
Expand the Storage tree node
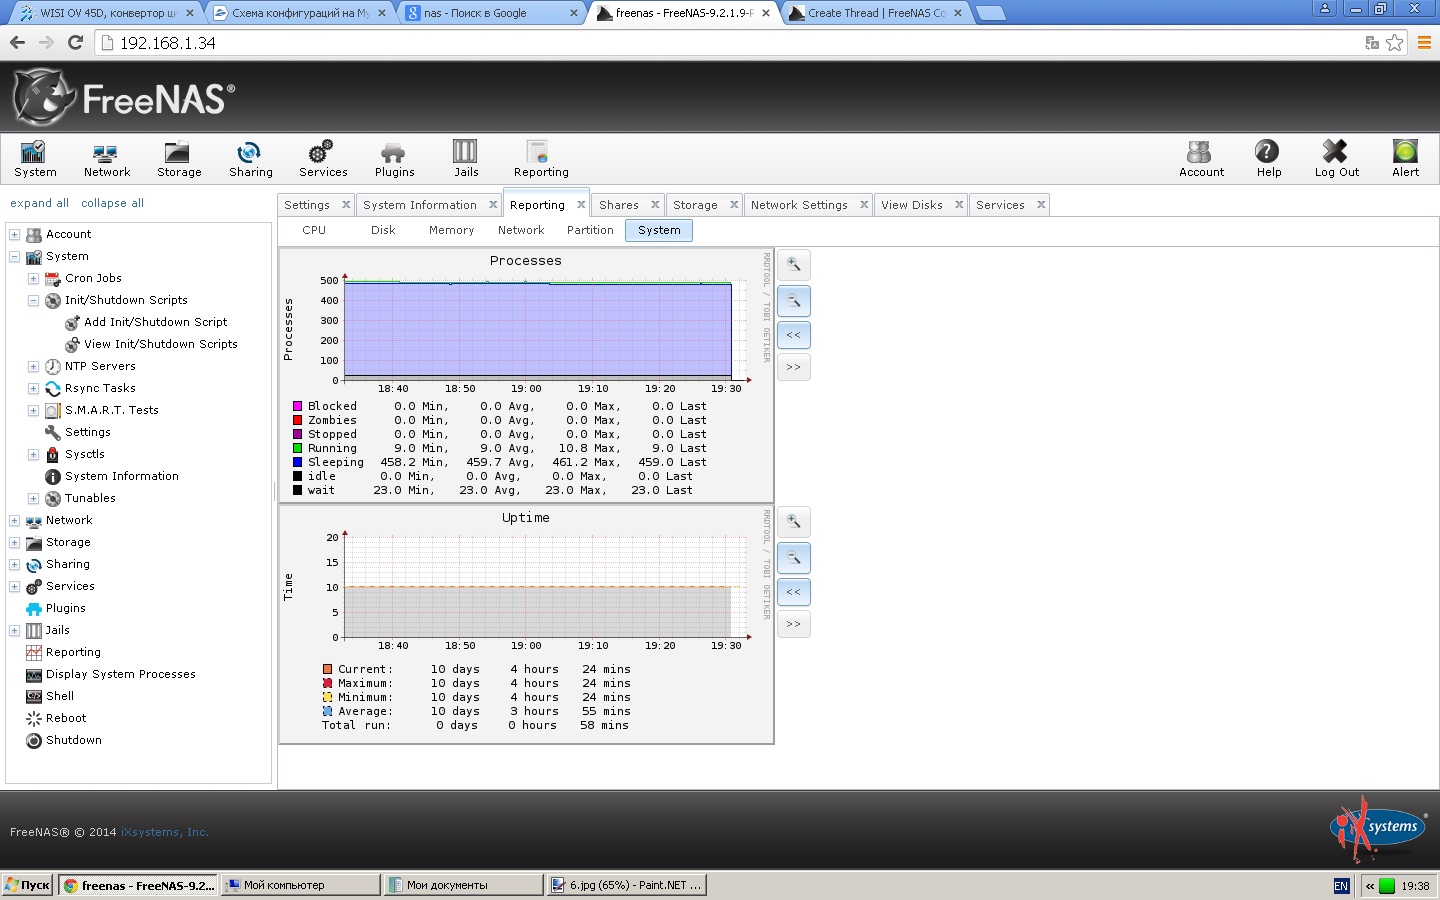(14, 543)
